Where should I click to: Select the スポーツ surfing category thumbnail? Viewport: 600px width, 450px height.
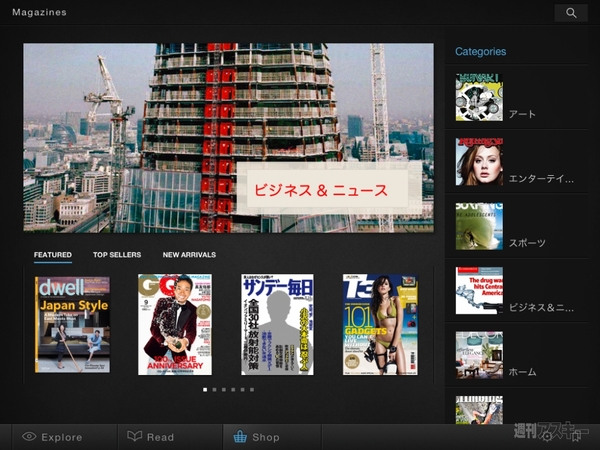[x=479, y=226]
